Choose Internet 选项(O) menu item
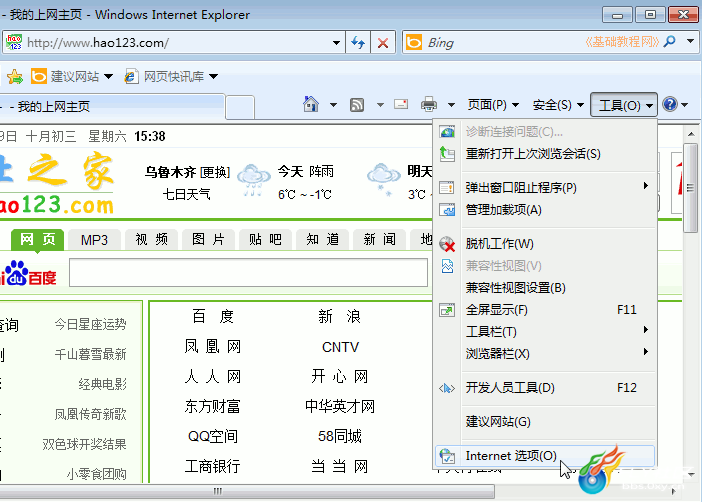This screenshot has width=702, height=502. [544, 456]
